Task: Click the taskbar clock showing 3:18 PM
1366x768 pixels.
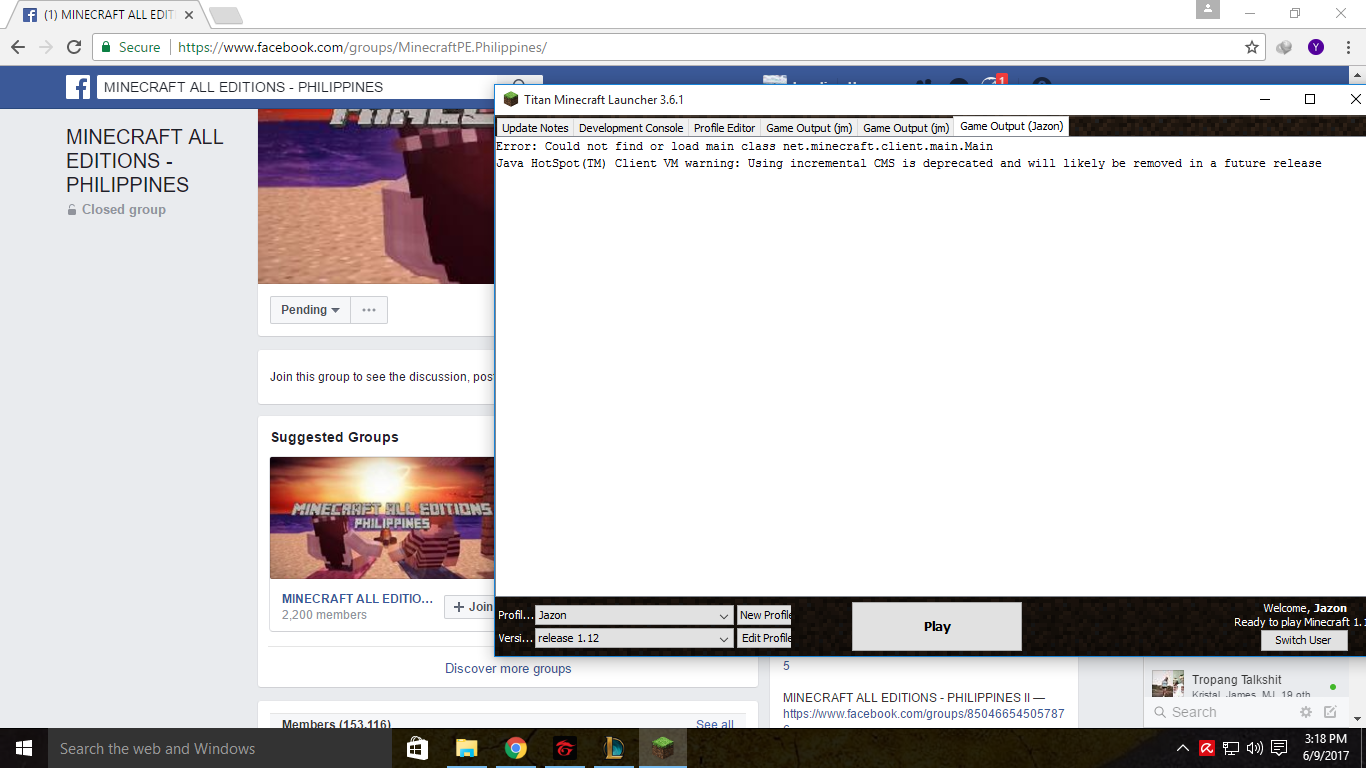Action: pos(1327,747)
